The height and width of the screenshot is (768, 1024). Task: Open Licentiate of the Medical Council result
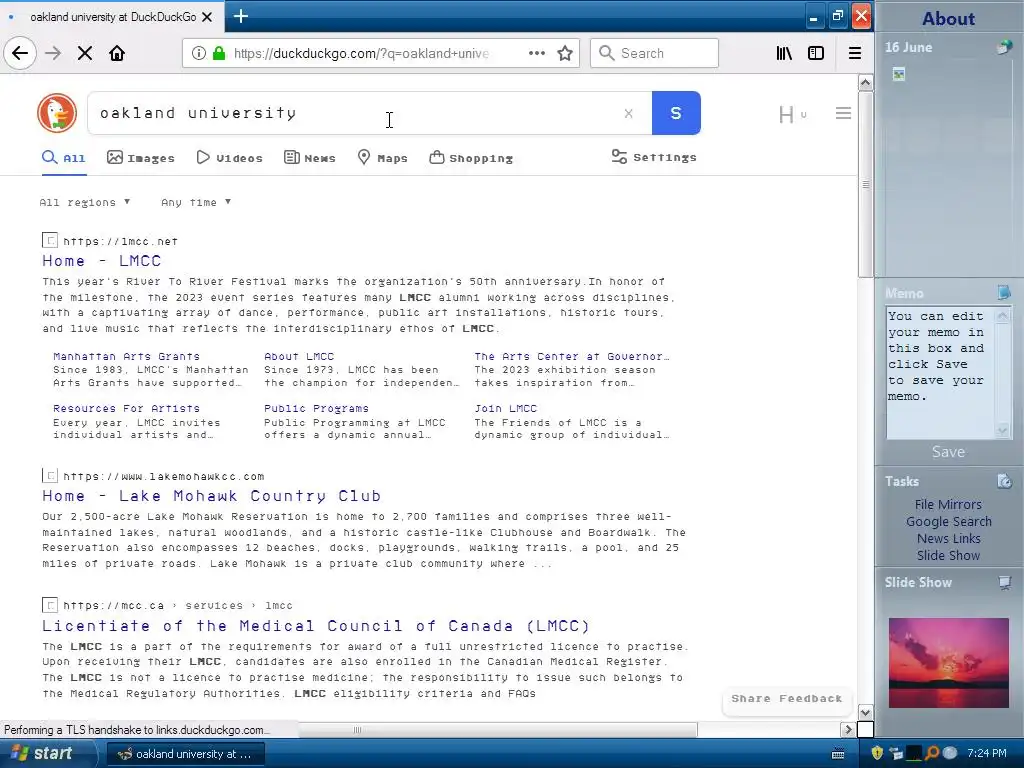[316, 626]
